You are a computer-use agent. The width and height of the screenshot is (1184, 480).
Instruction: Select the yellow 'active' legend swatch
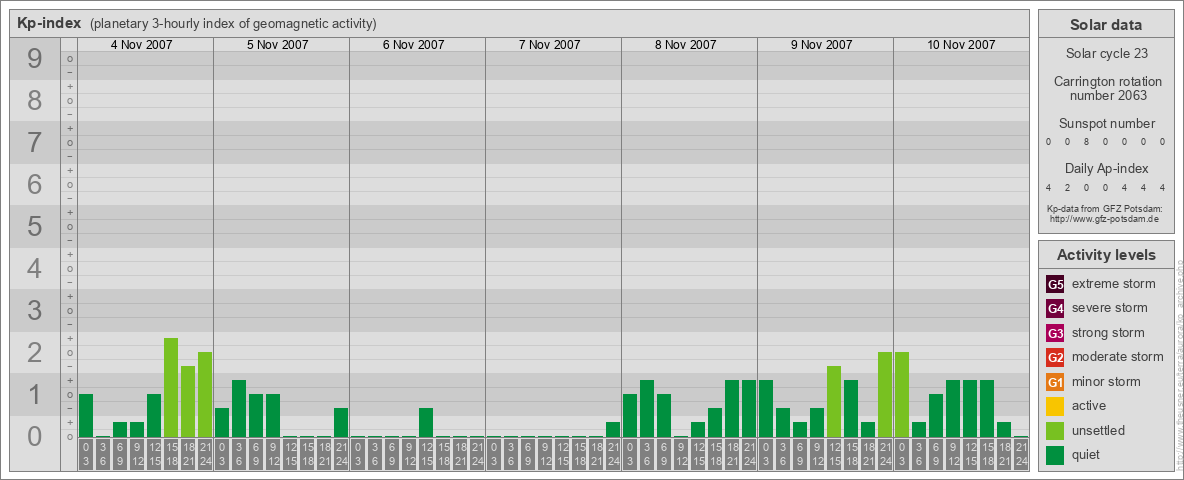(x=1055, y=406)
